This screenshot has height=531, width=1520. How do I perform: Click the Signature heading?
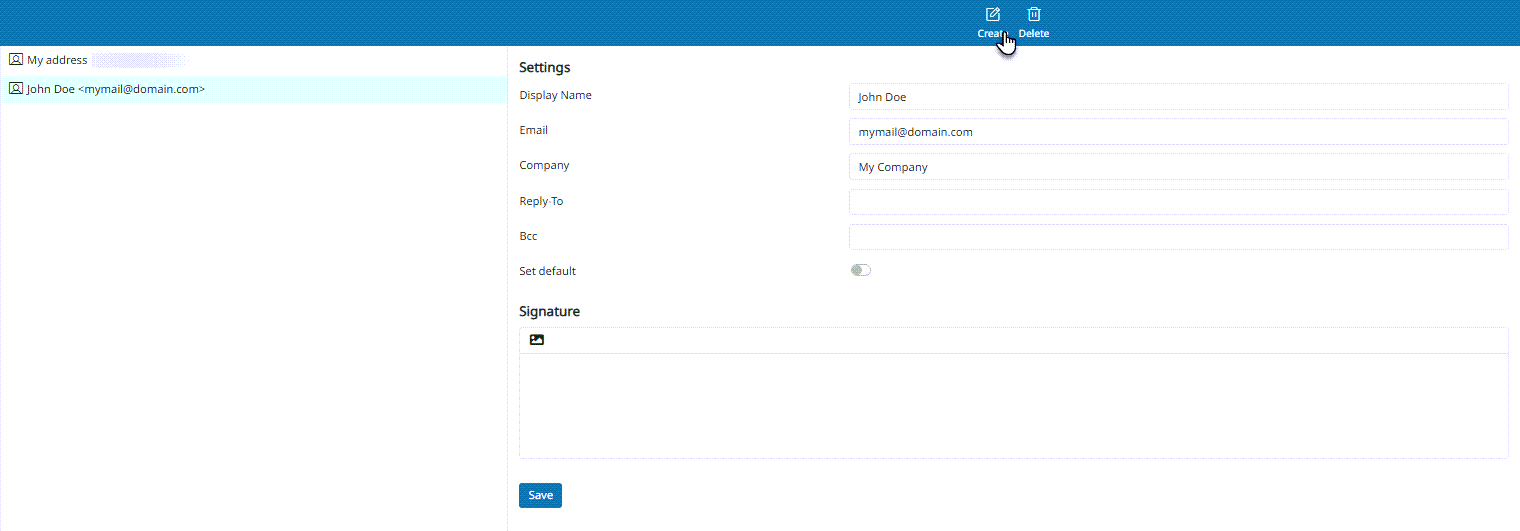point(549,312)
